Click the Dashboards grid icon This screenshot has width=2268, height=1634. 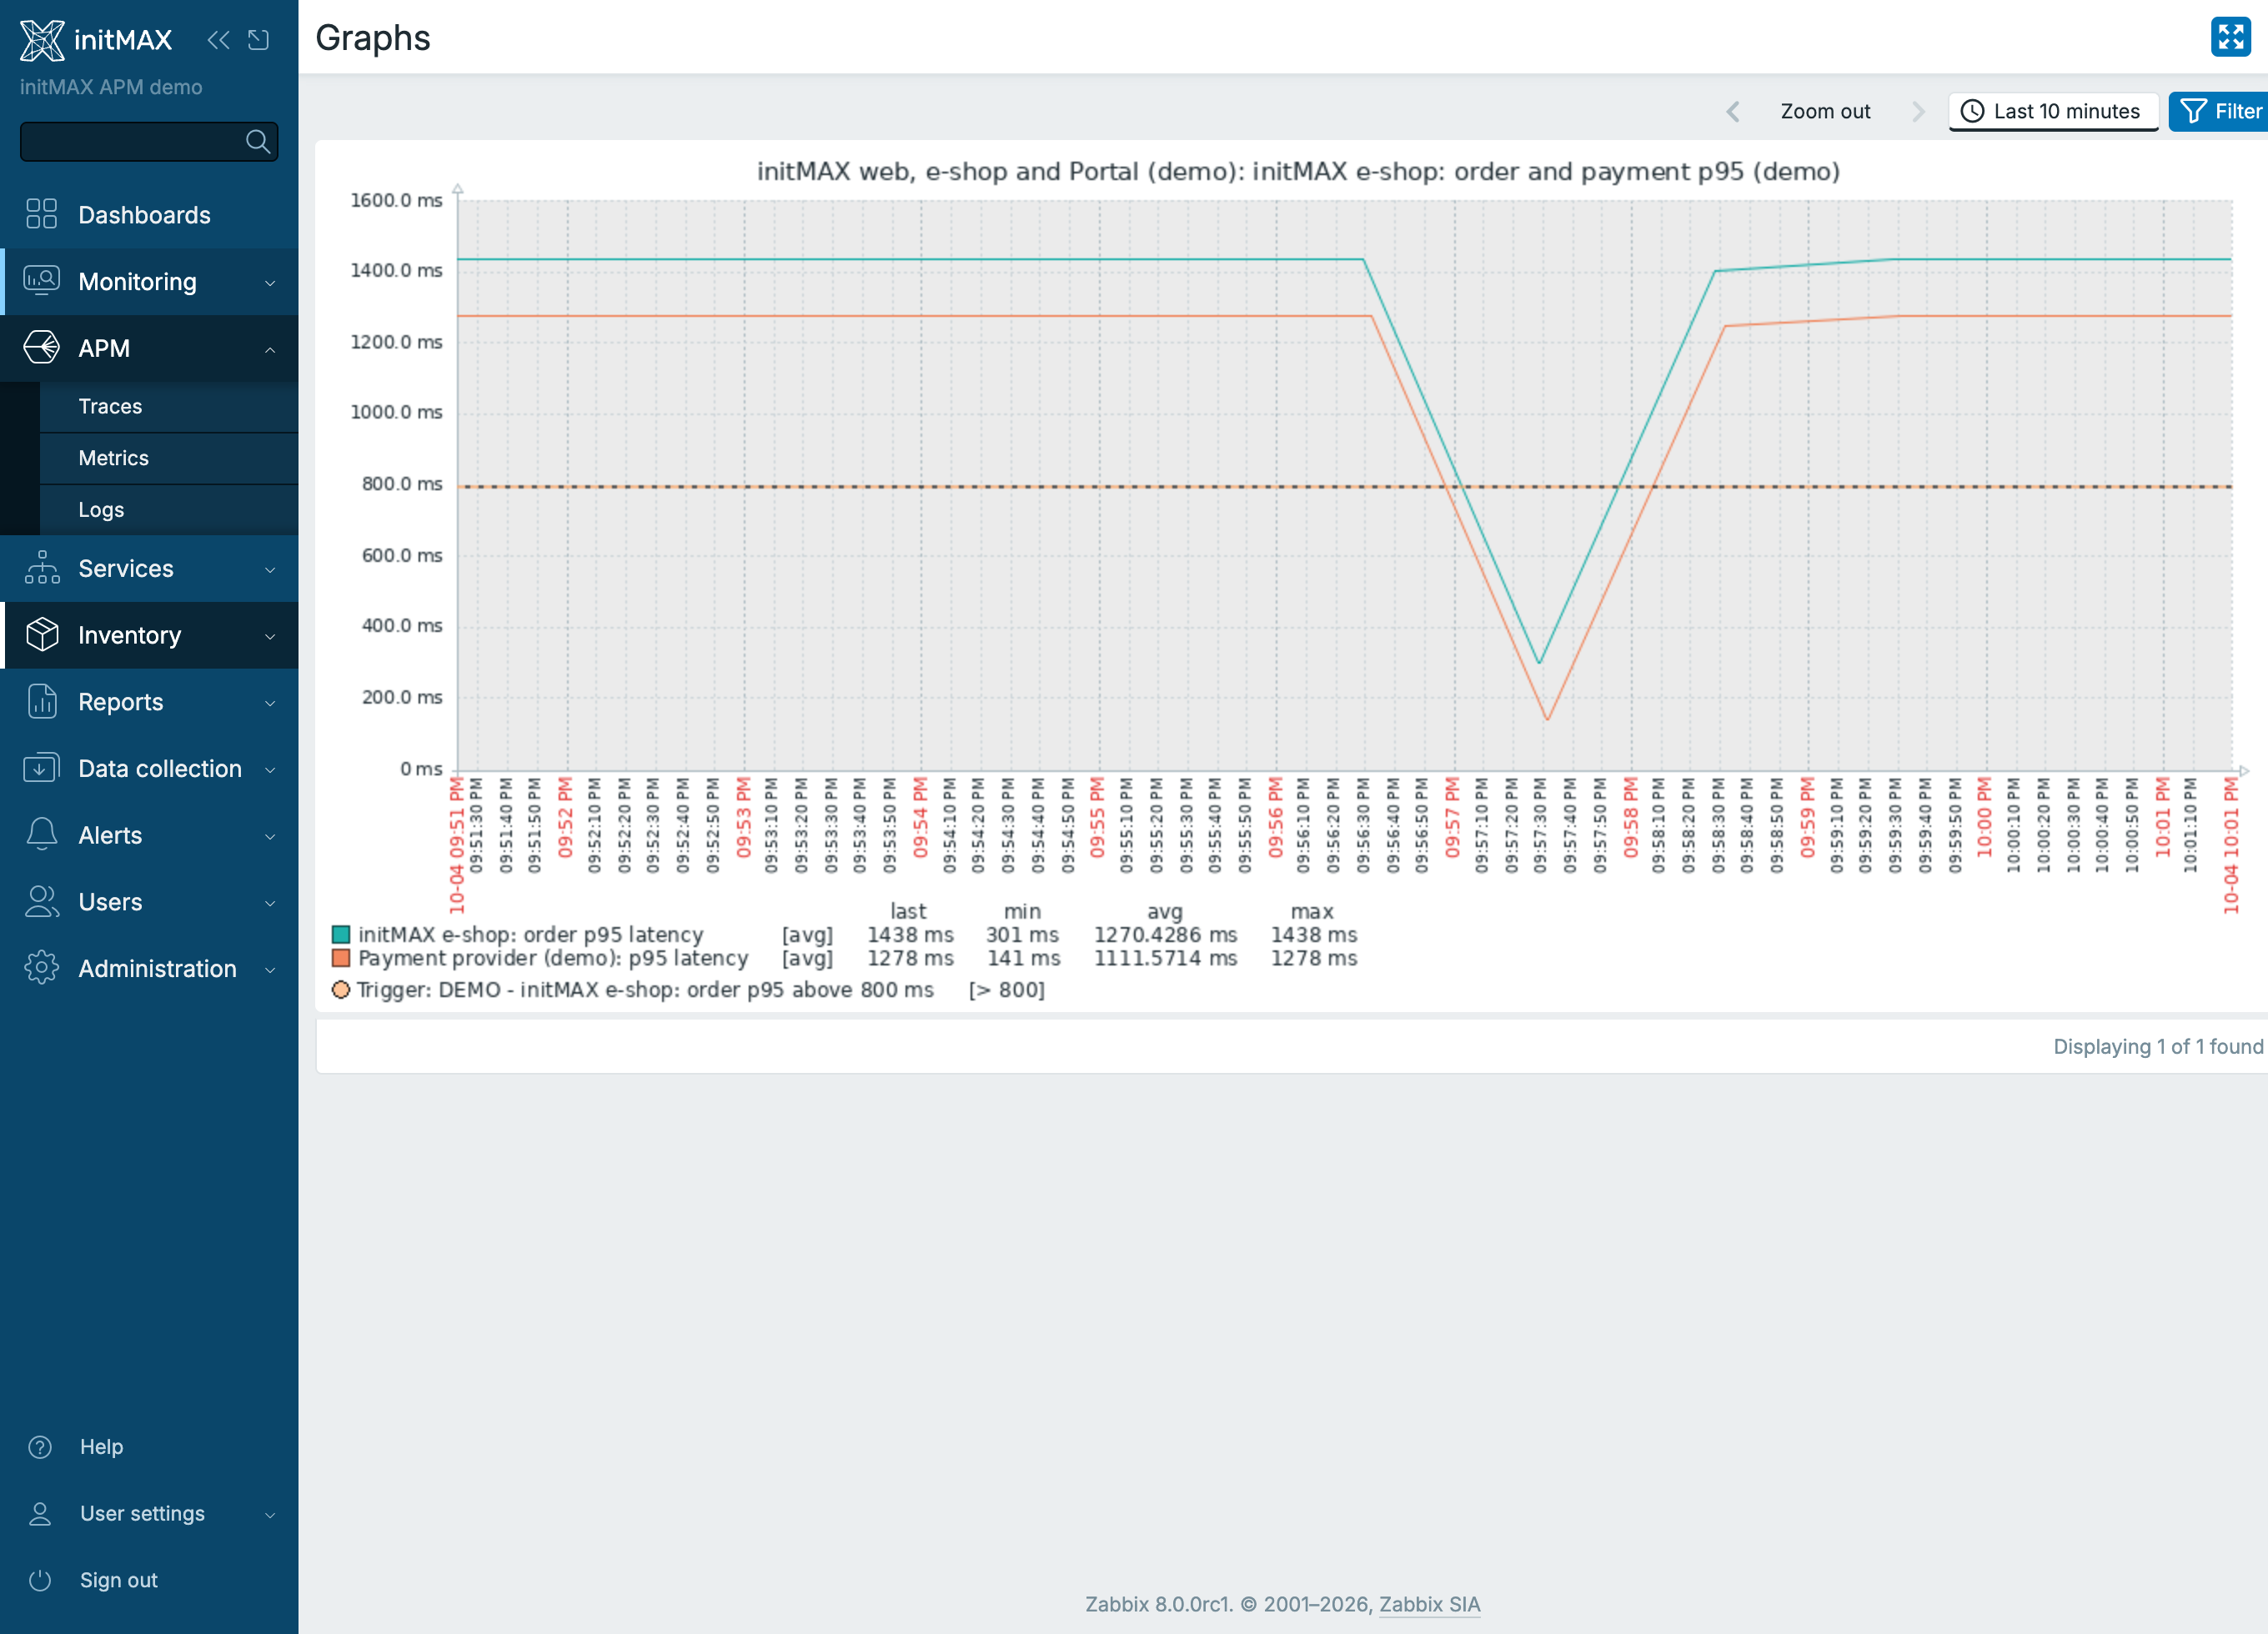coord(41,214)
